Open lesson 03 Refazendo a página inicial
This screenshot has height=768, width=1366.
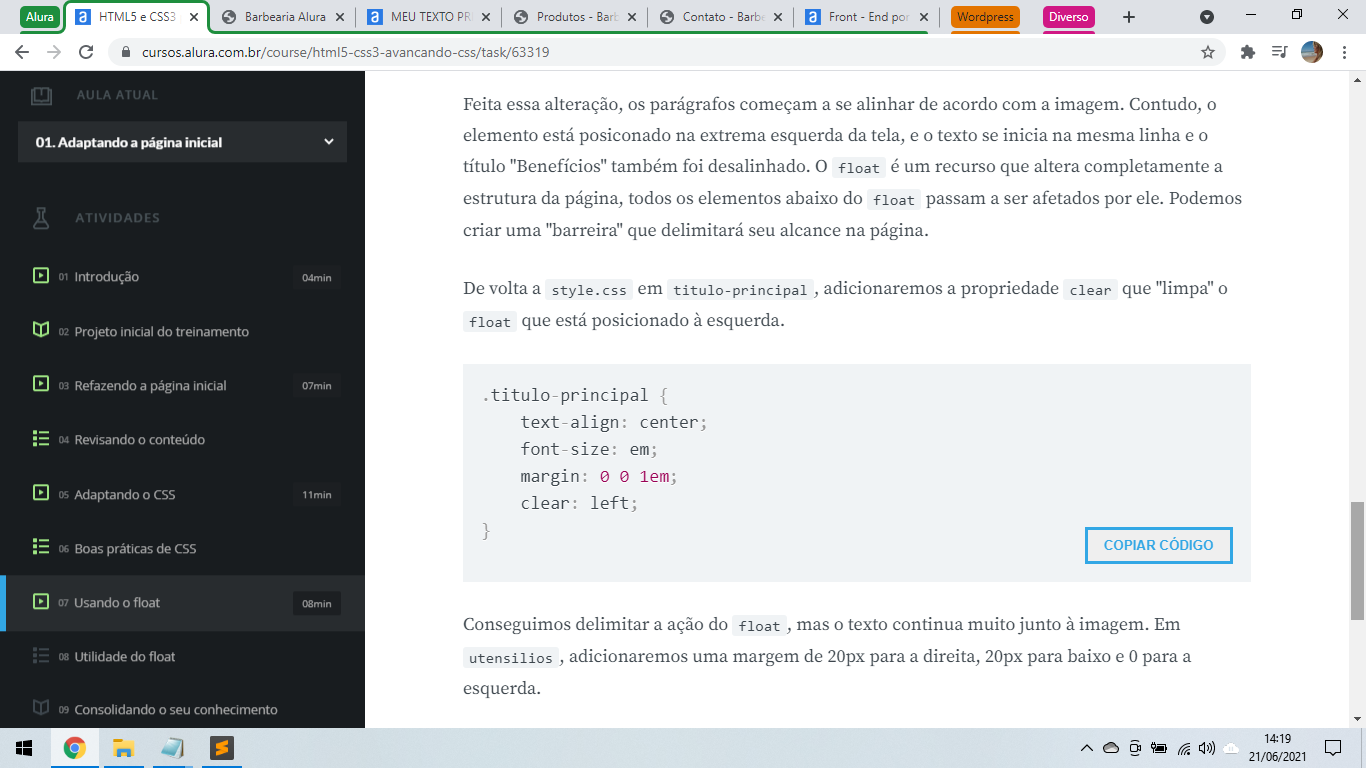[x=182, y=385]
